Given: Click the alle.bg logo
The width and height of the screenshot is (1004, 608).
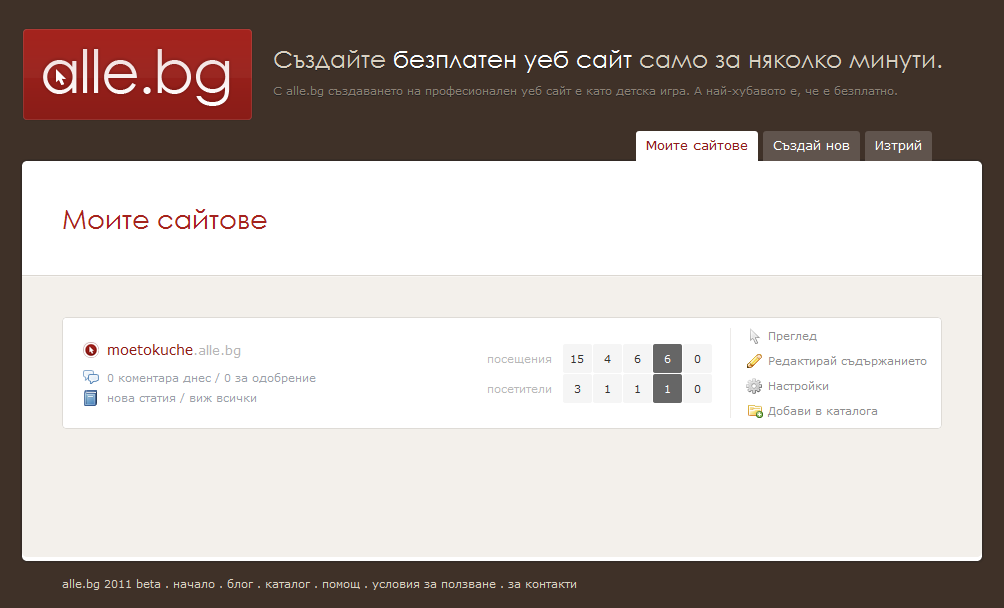Looking at the screenshot, I should (x=137, y=74).
